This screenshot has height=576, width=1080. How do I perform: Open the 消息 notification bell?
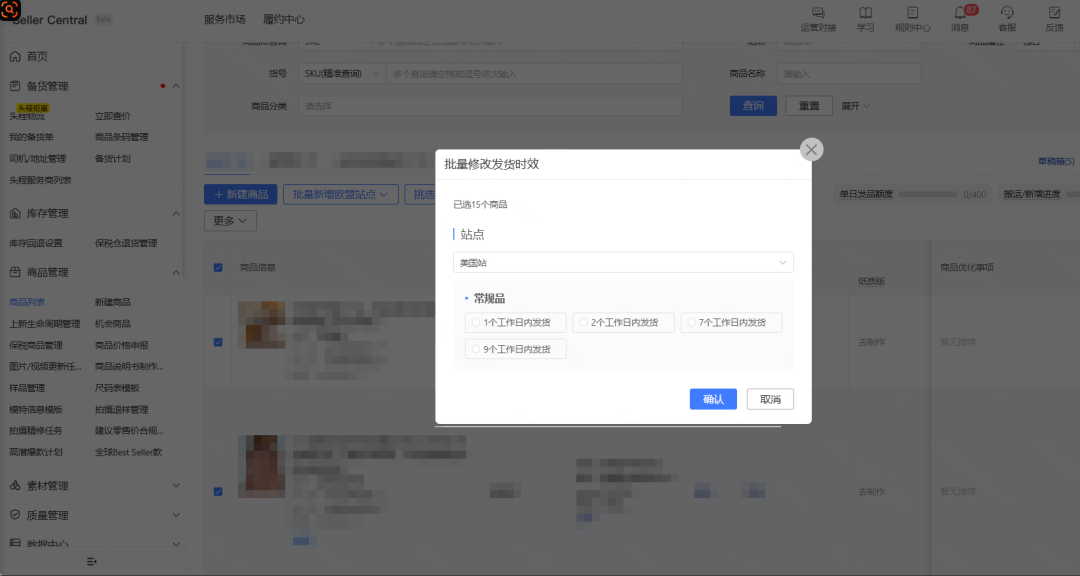click(x=959, y=13)
